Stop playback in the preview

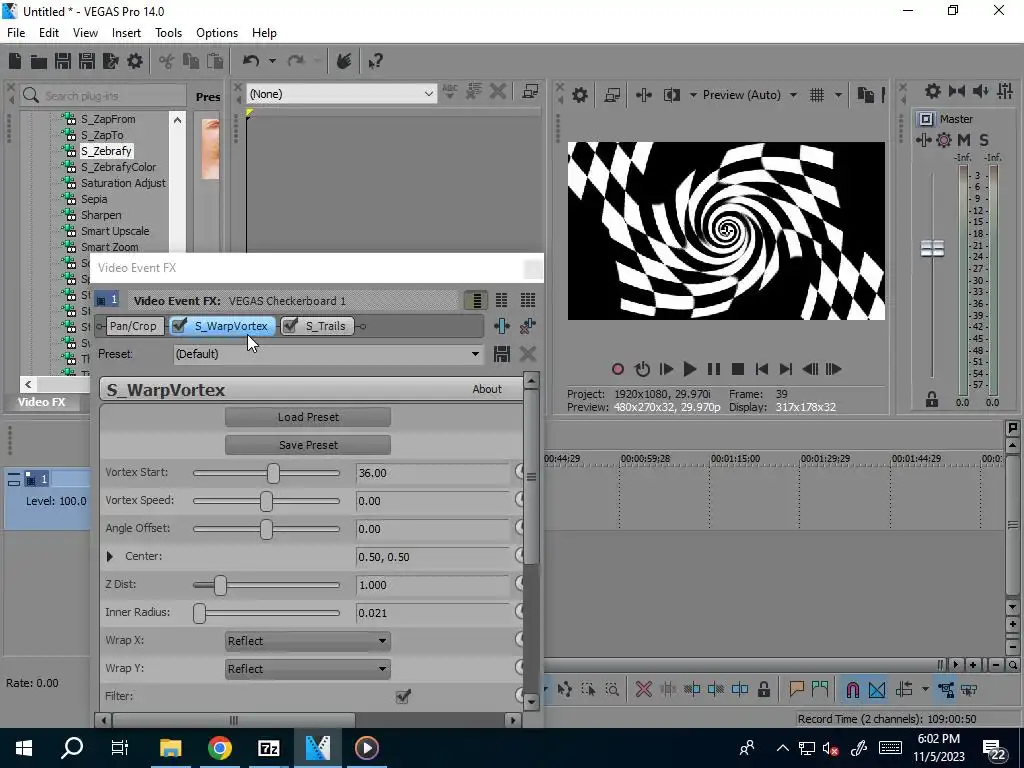coord(738,369)
